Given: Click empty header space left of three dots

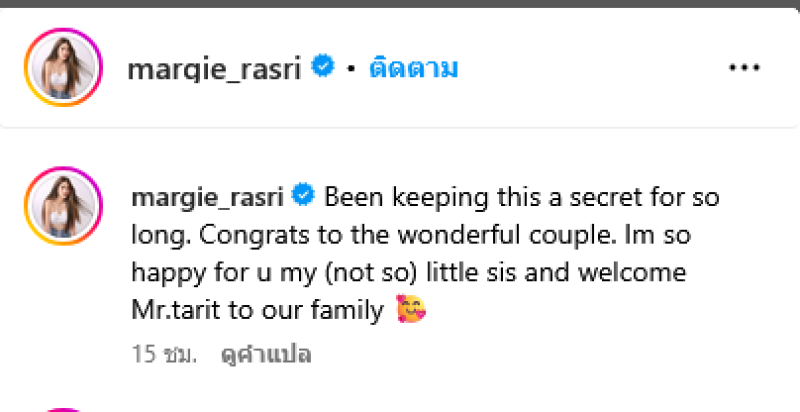Looking at the screenshot, I should pyautogui.click(x=600, y=68).
